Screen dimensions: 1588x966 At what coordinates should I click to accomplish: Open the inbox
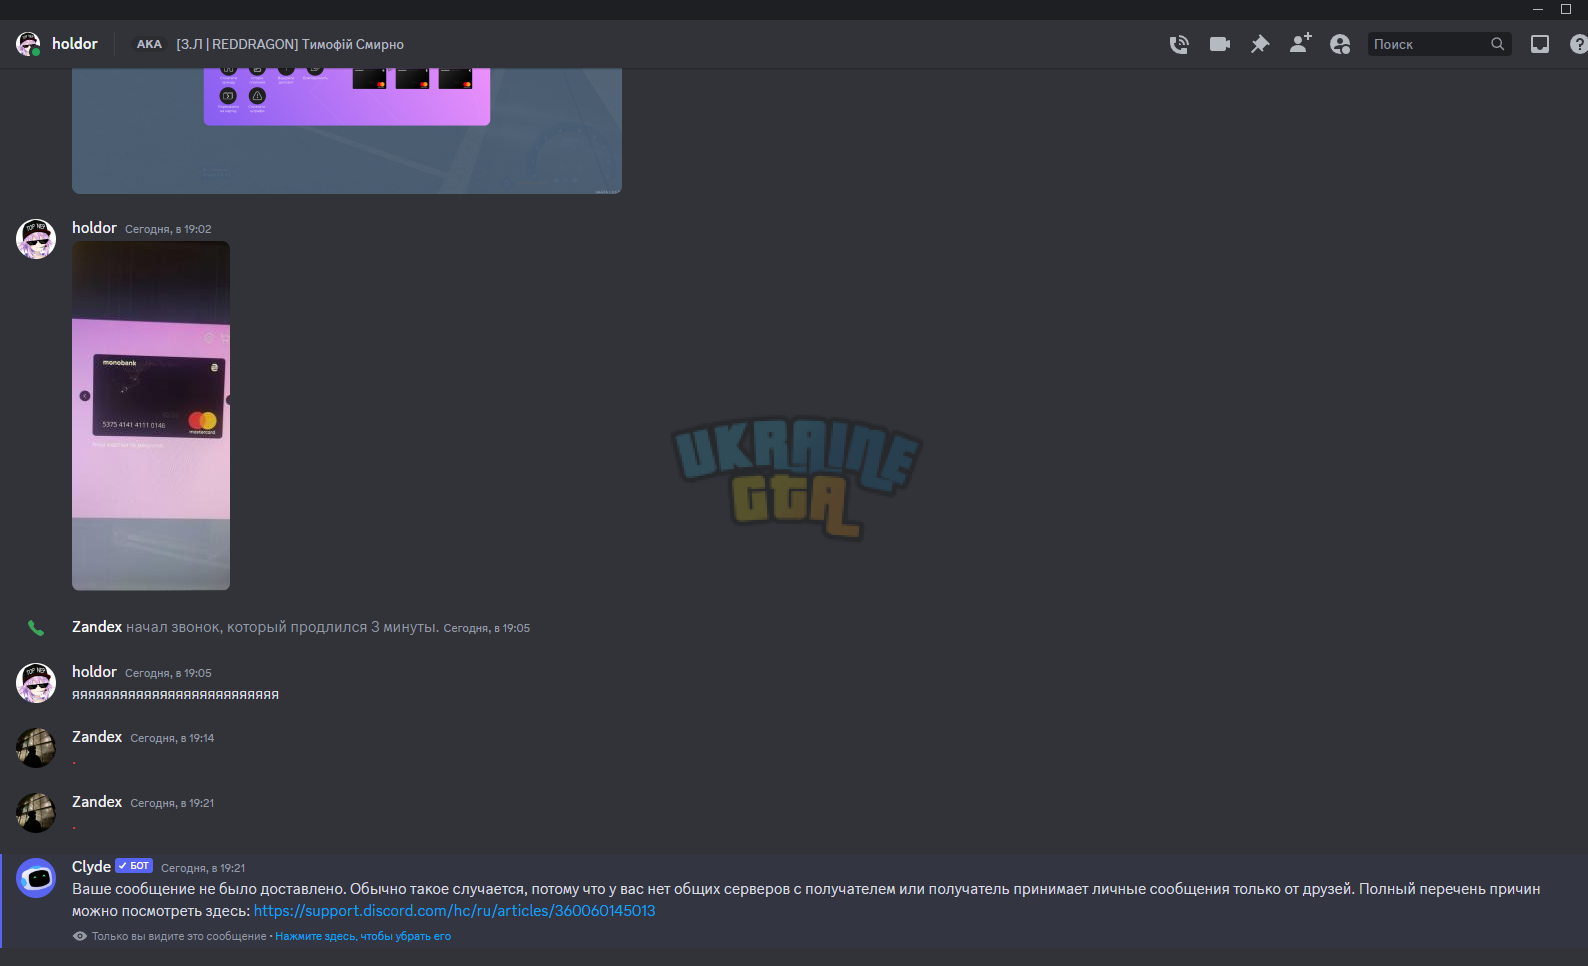coord(1540,44)
